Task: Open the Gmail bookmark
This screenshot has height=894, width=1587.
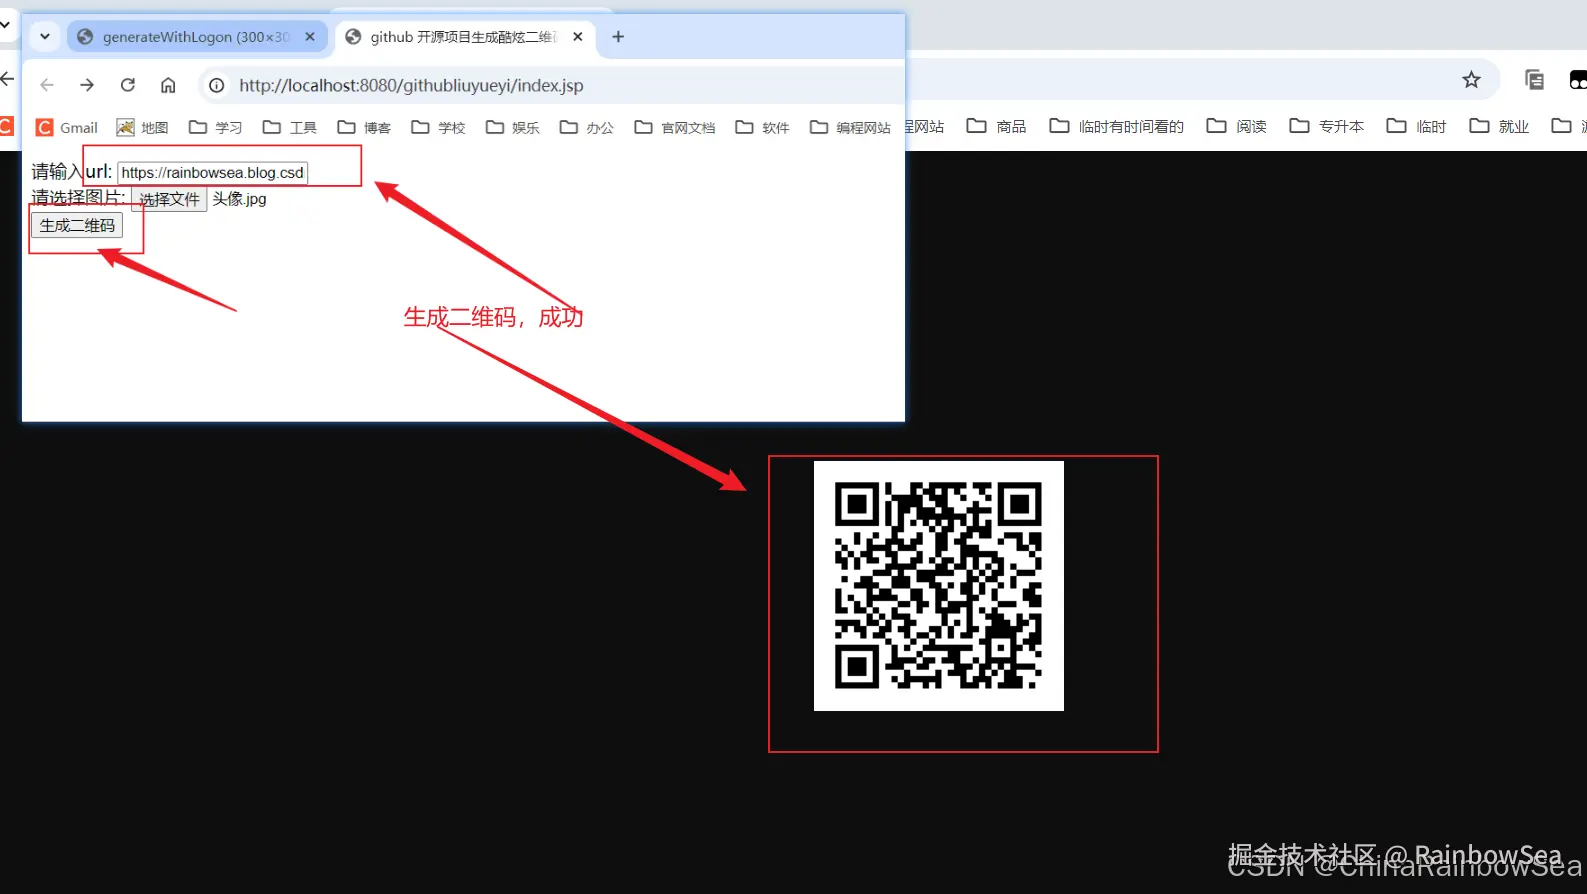Action: (x=67, y=127)
